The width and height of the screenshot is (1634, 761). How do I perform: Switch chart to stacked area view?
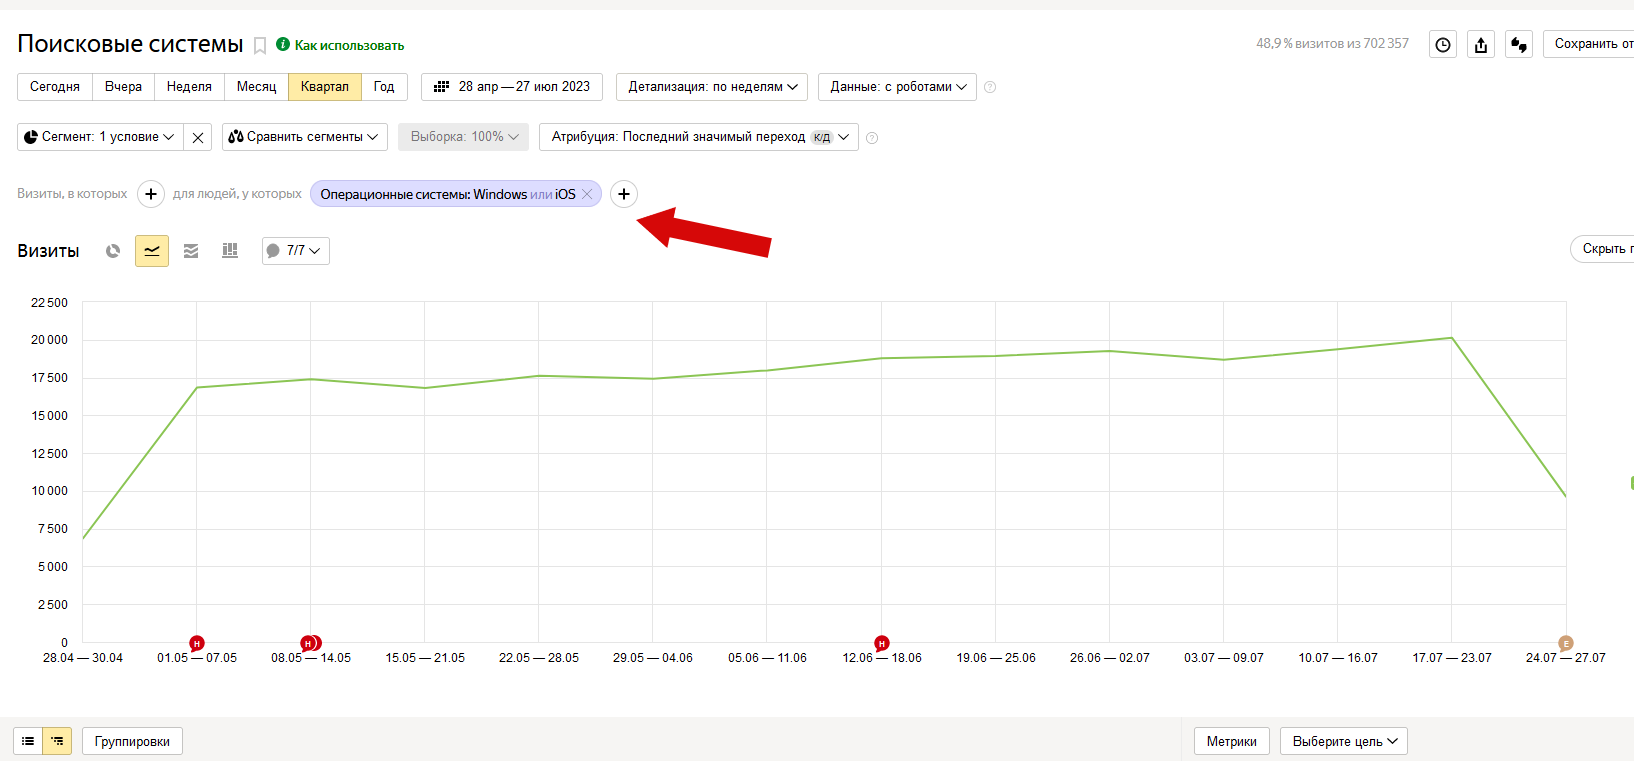[x=191, y=251]
